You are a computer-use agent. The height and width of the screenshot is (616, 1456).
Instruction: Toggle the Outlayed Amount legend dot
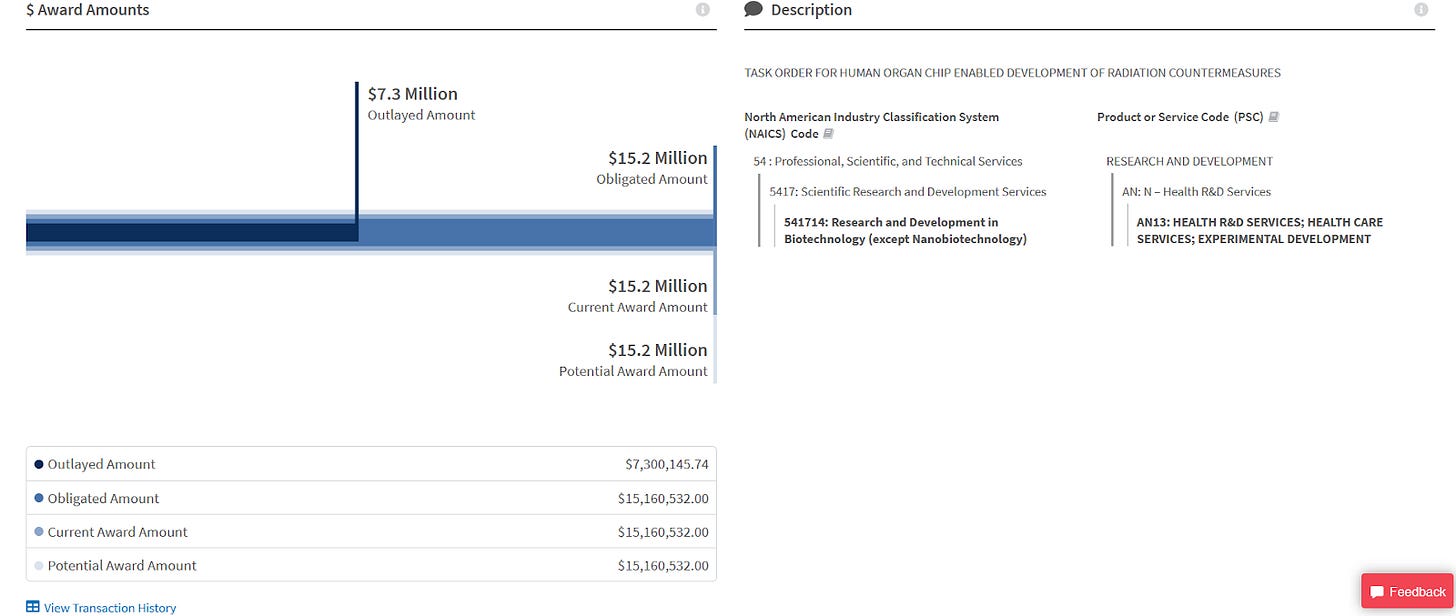click(x=37, y=463)
